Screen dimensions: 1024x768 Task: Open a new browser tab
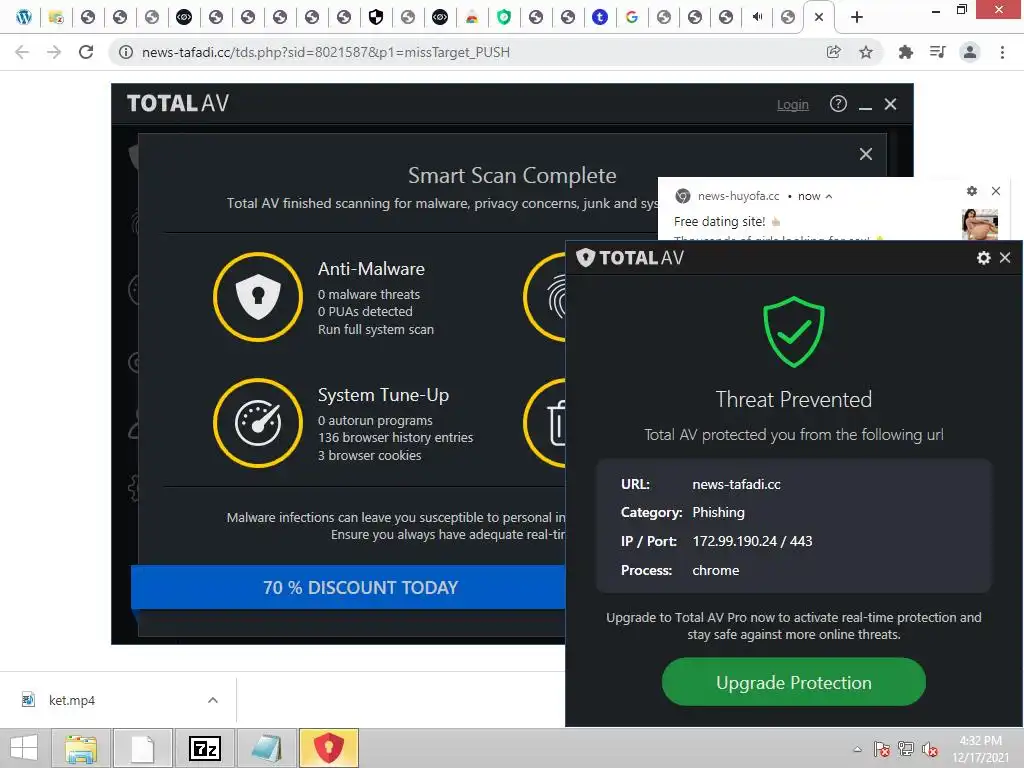[x=857, y=17]
